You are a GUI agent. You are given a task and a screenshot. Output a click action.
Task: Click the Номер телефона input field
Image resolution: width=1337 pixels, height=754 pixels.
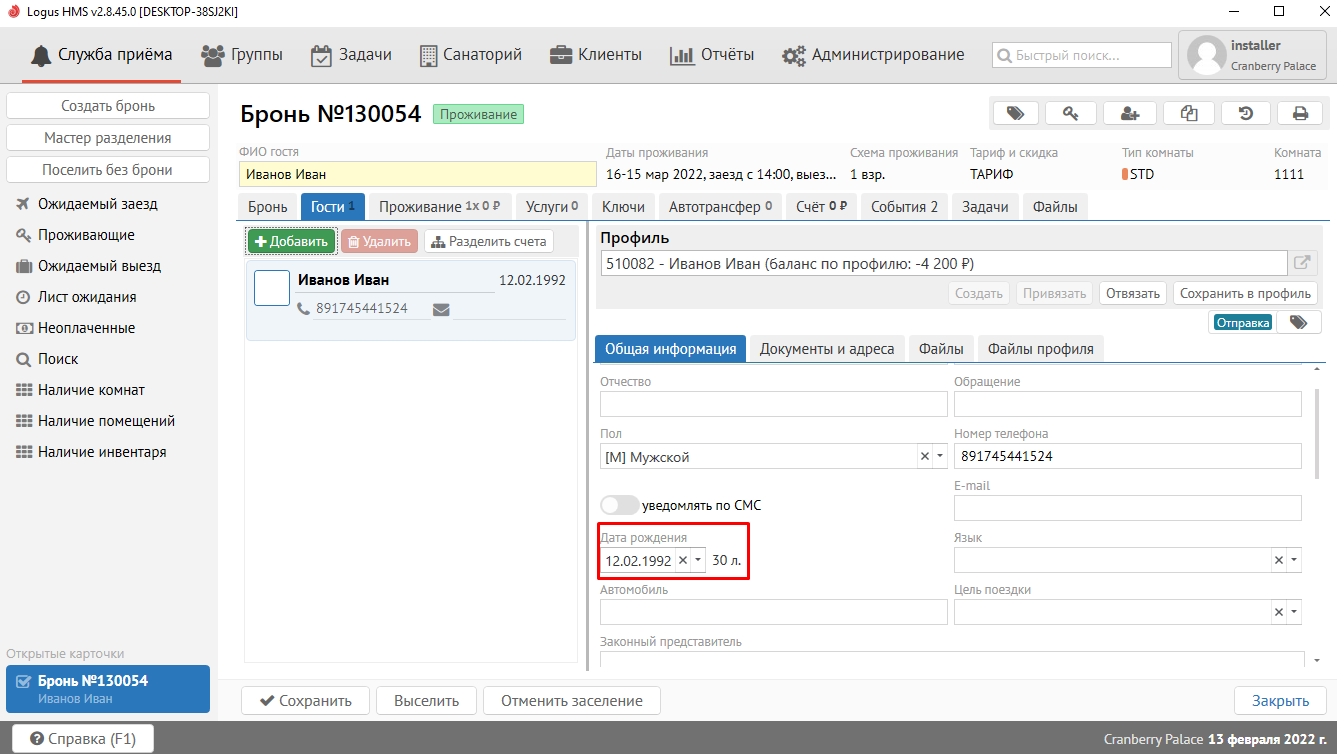[x=1127, y=457]
